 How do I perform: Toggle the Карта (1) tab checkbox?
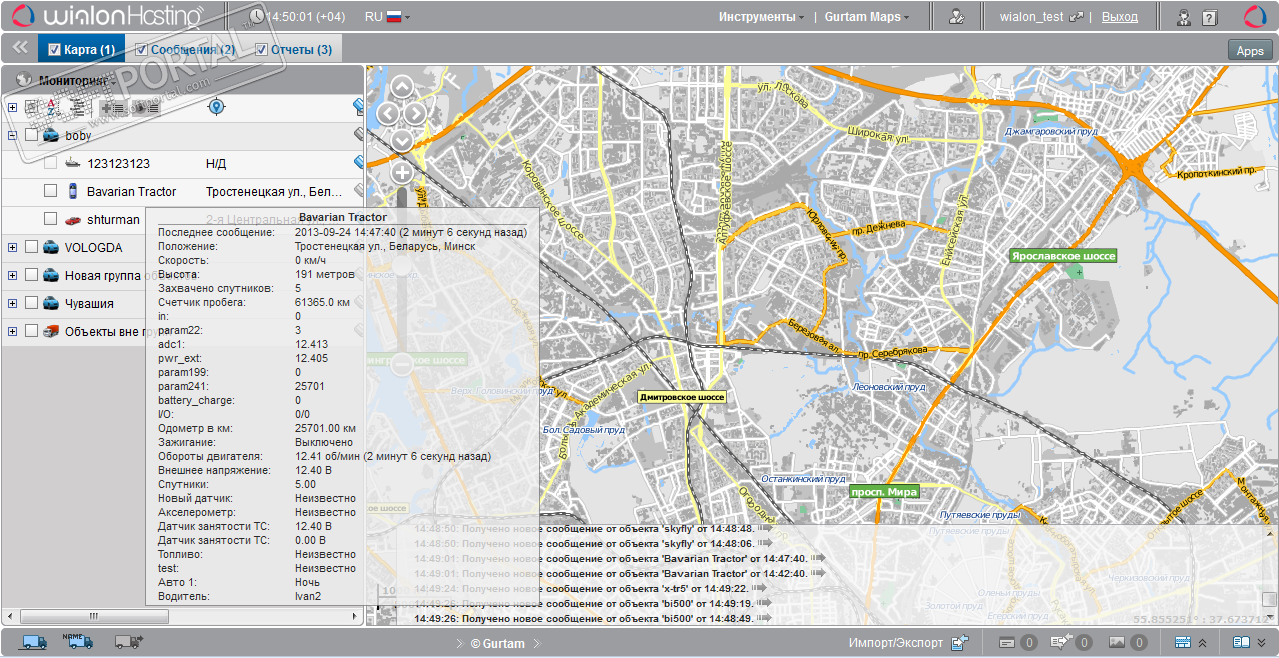(55, 50)
